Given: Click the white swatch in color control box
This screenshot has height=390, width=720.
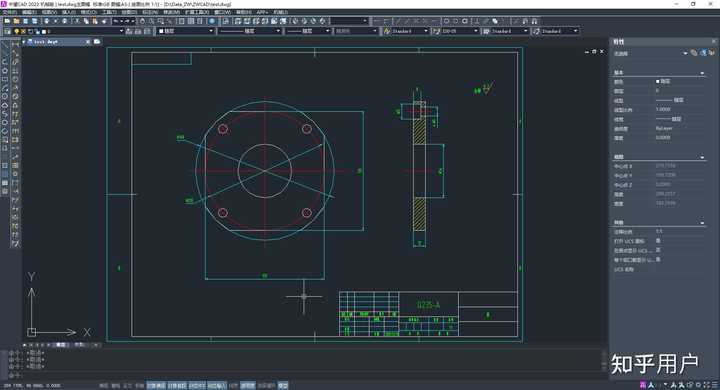Looking at the screenshot, I should [161, 31].
